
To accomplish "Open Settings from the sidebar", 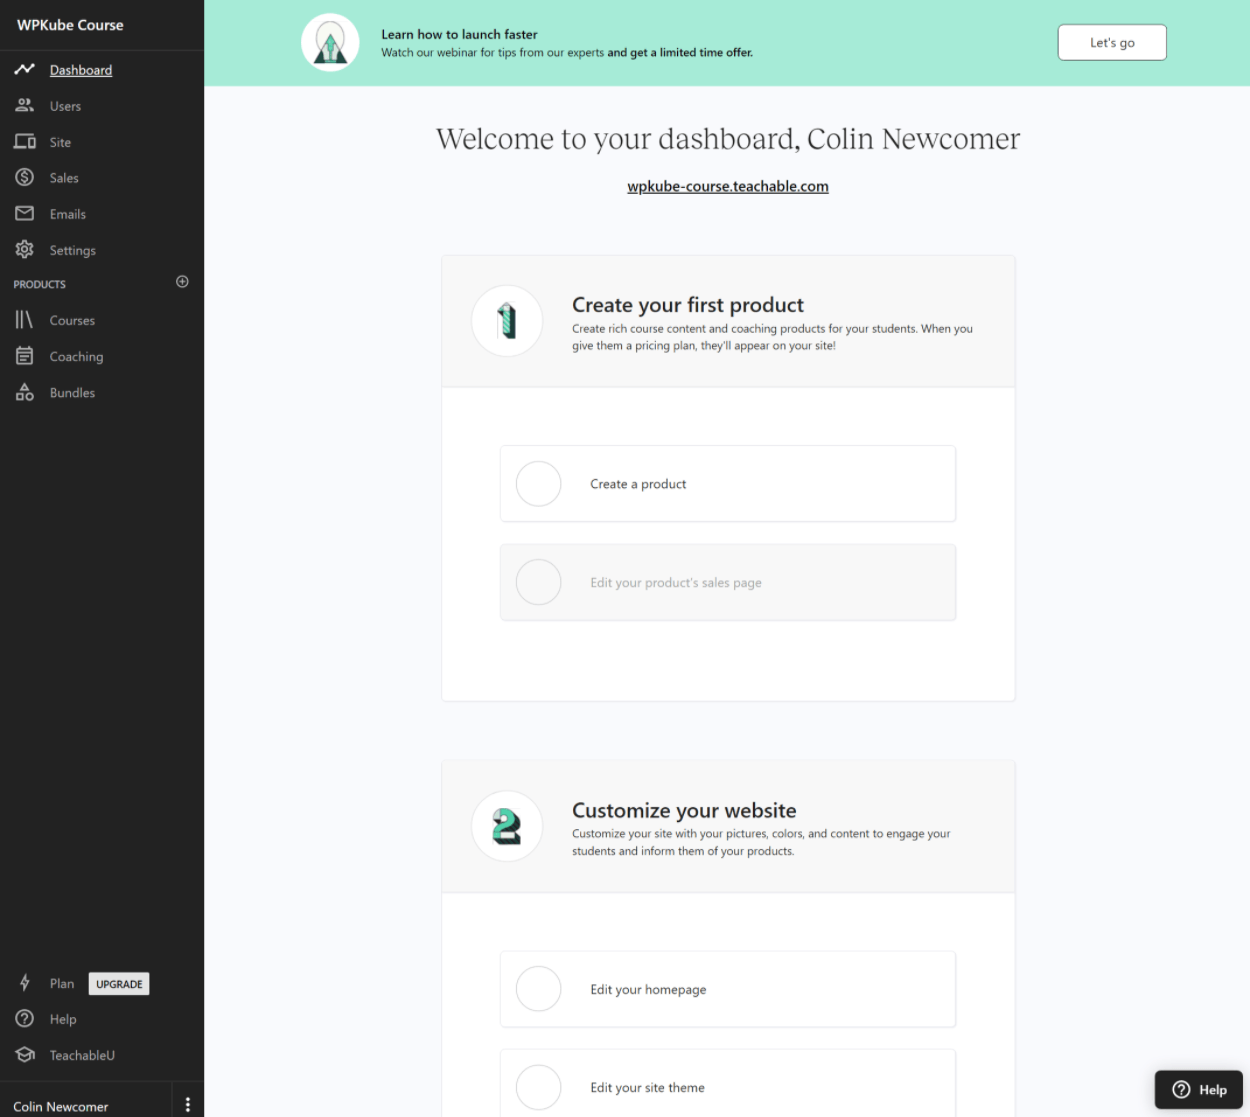I will 73,250.
